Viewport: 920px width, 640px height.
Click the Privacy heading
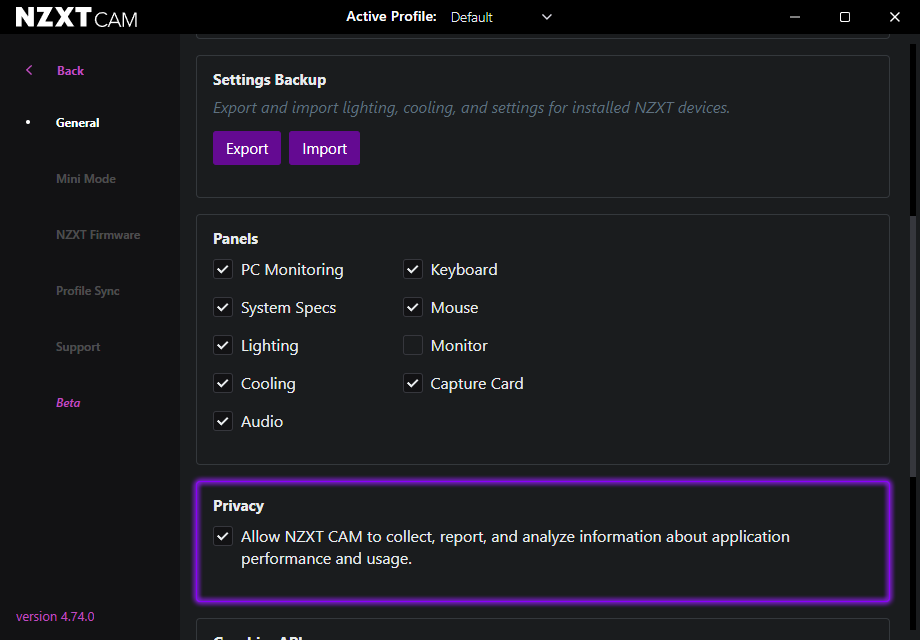238,506
